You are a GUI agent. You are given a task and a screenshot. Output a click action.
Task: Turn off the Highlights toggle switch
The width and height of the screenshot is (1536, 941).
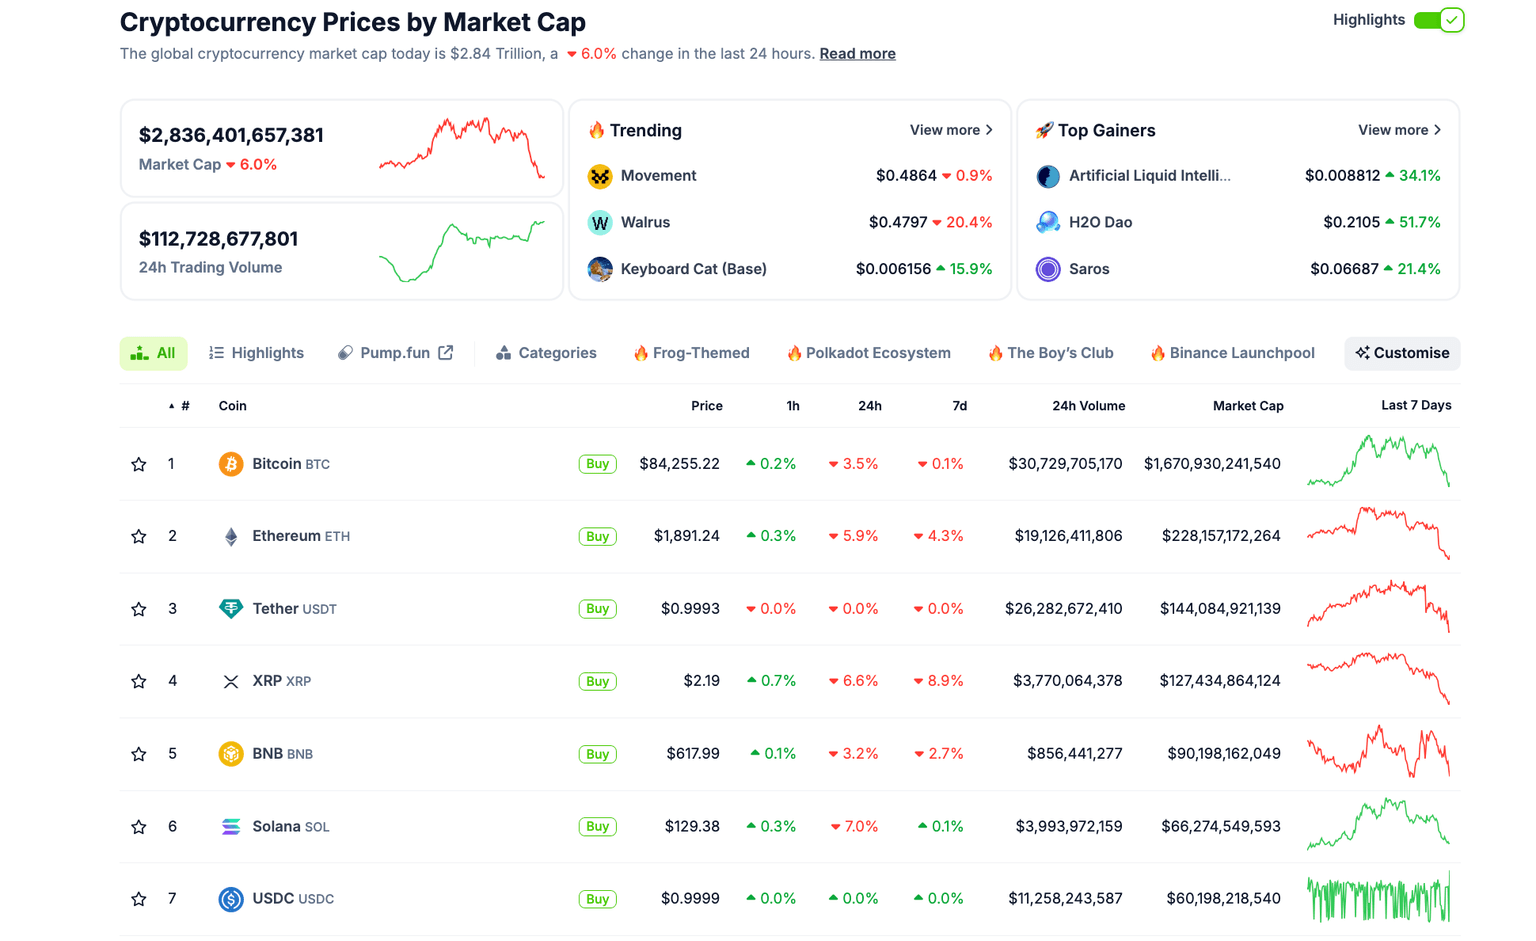[x=1439, y=20]
